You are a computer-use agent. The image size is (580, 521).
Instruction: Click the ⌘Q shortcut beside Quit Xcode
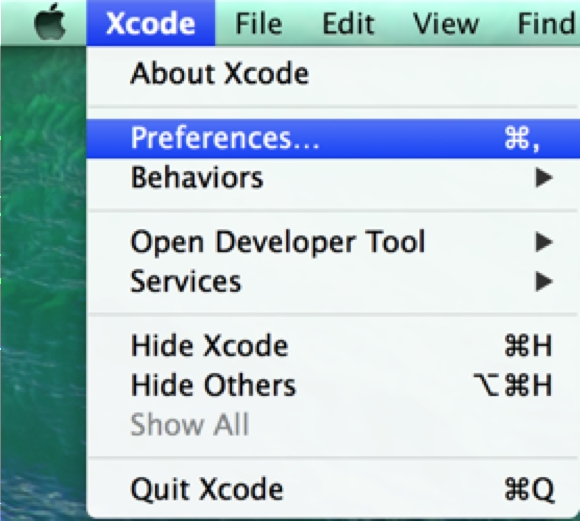pyautogui.click(x=529, y=490)
